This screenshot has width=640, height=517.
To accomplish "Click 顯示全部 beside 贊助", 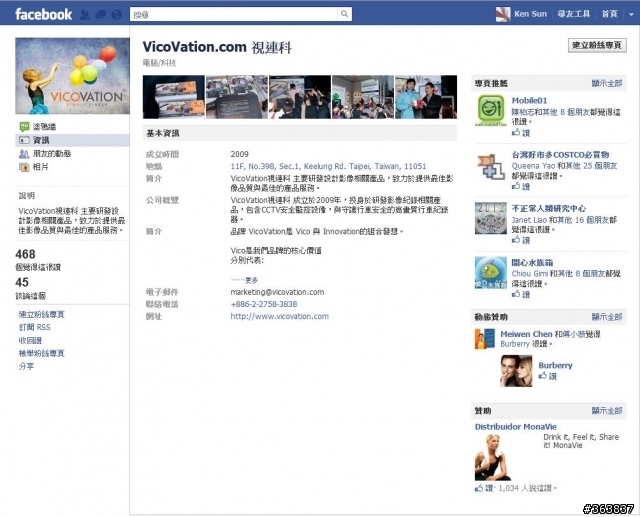I will [607, 411].
